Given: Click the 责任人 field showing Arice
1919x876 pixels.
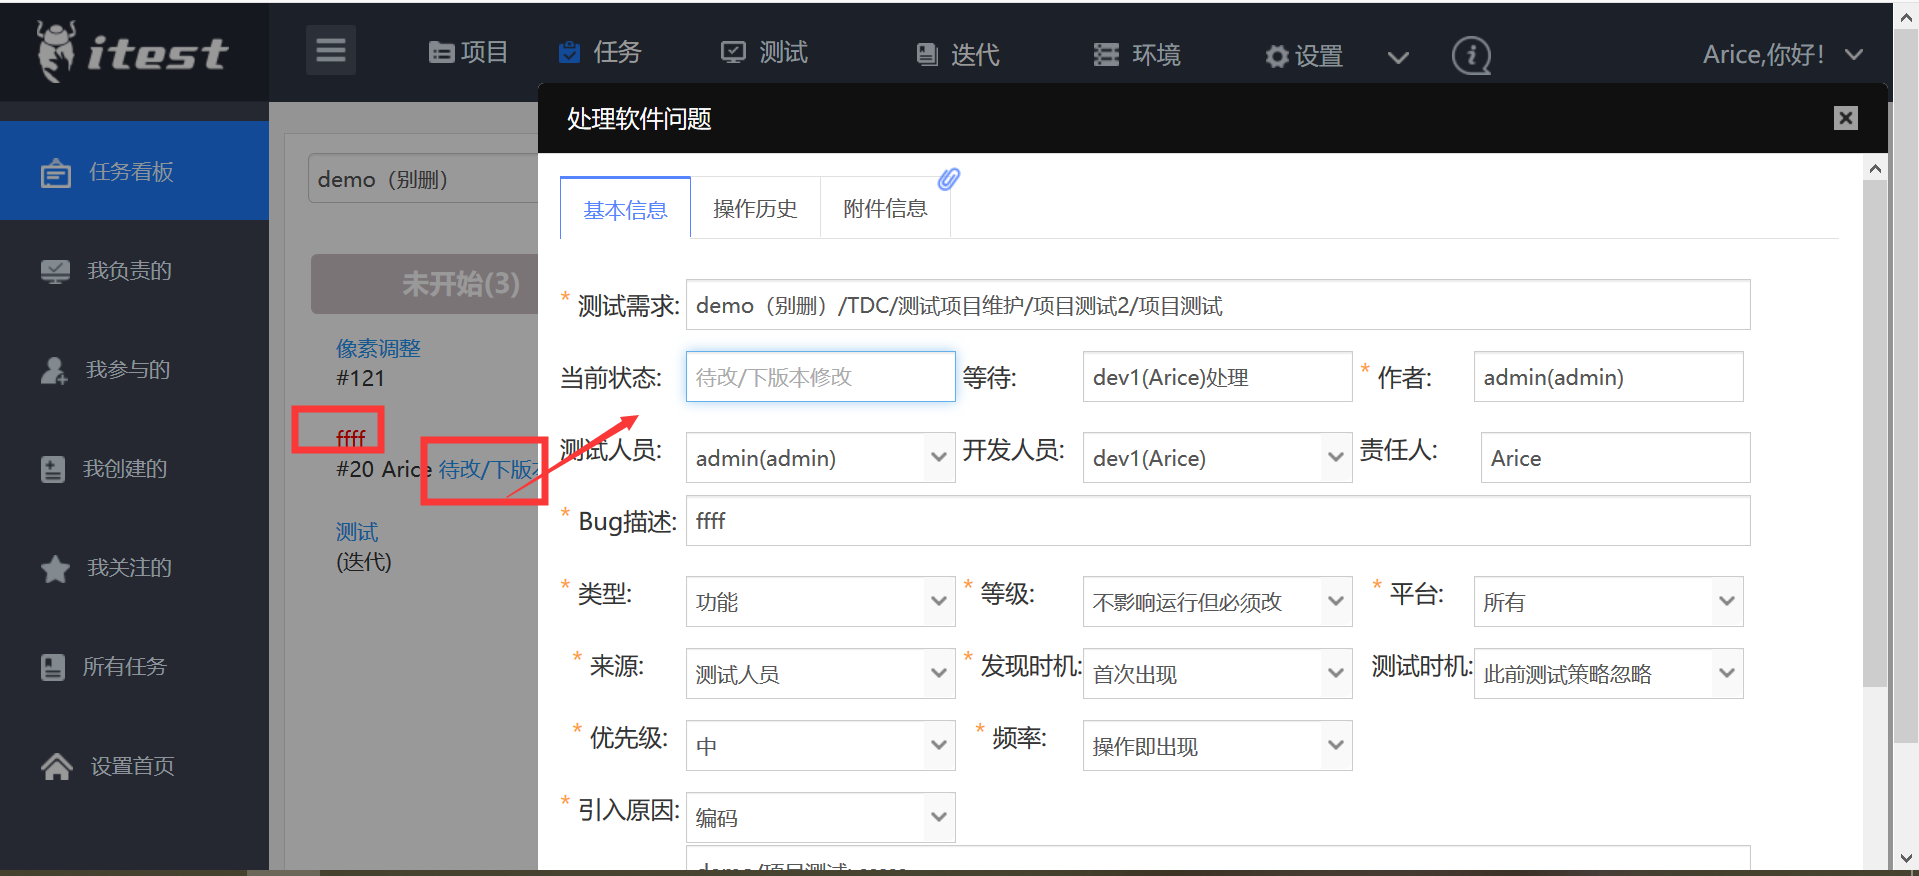Looking at the screenshot, I should (1615, 458).
